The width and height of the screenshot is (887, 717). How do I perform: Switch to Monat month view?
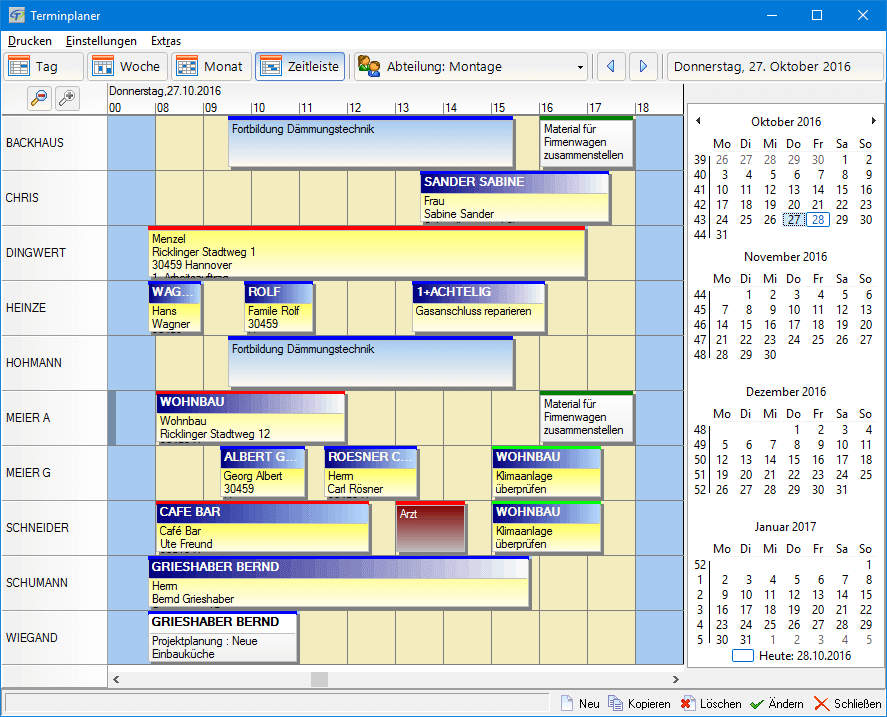tap(210, 67)
